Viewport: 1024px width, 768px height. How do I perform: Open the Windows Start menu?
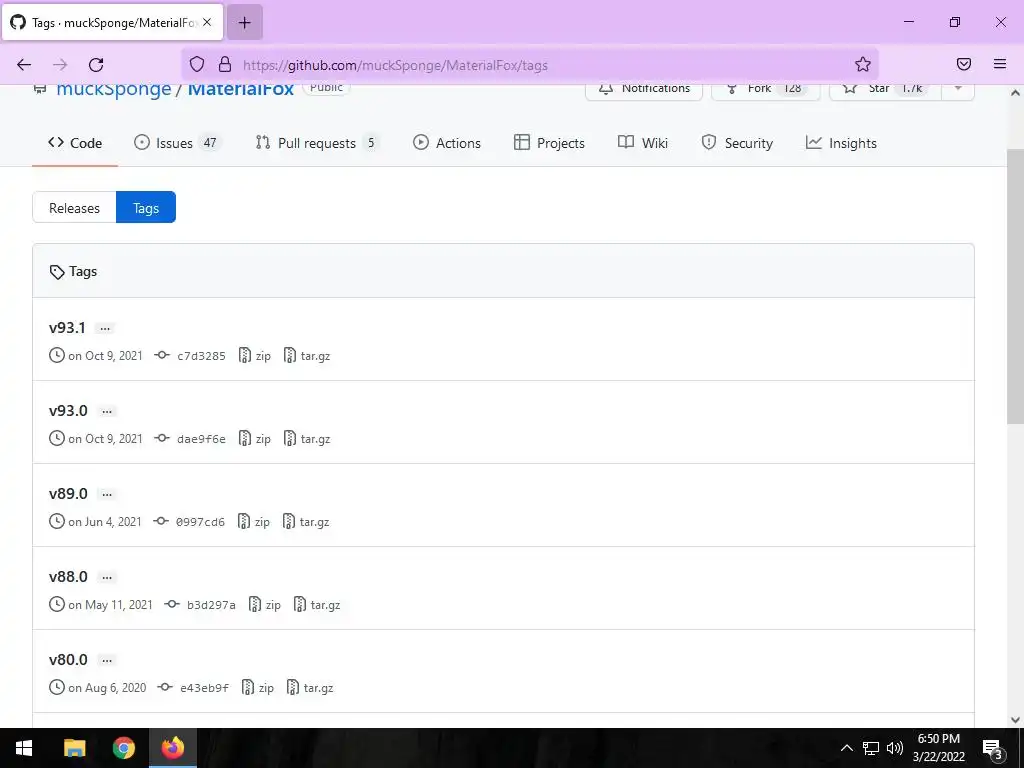tap(24, 748)
